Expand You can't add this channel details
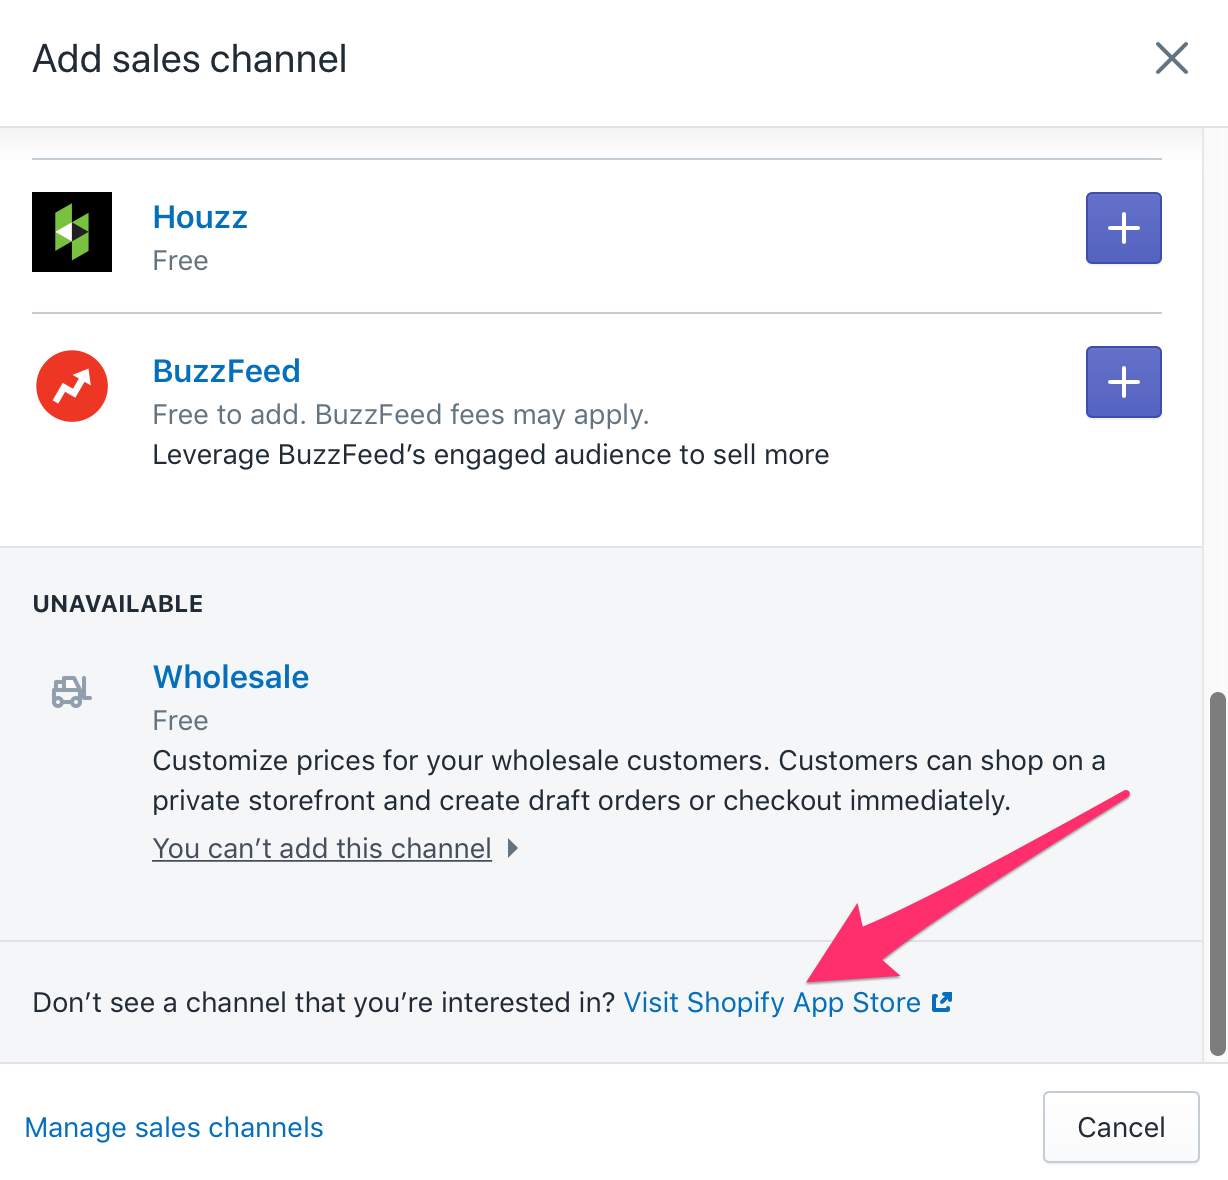 click(x=322, y=847)
